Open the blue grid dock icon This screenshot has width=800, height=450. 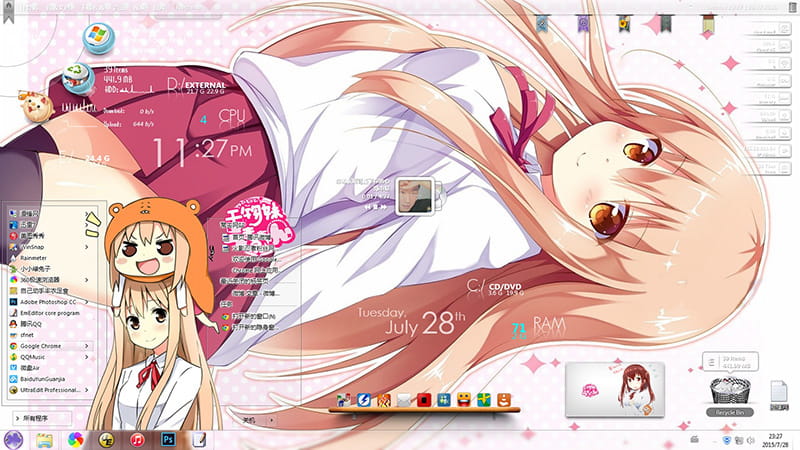(444, 400)
